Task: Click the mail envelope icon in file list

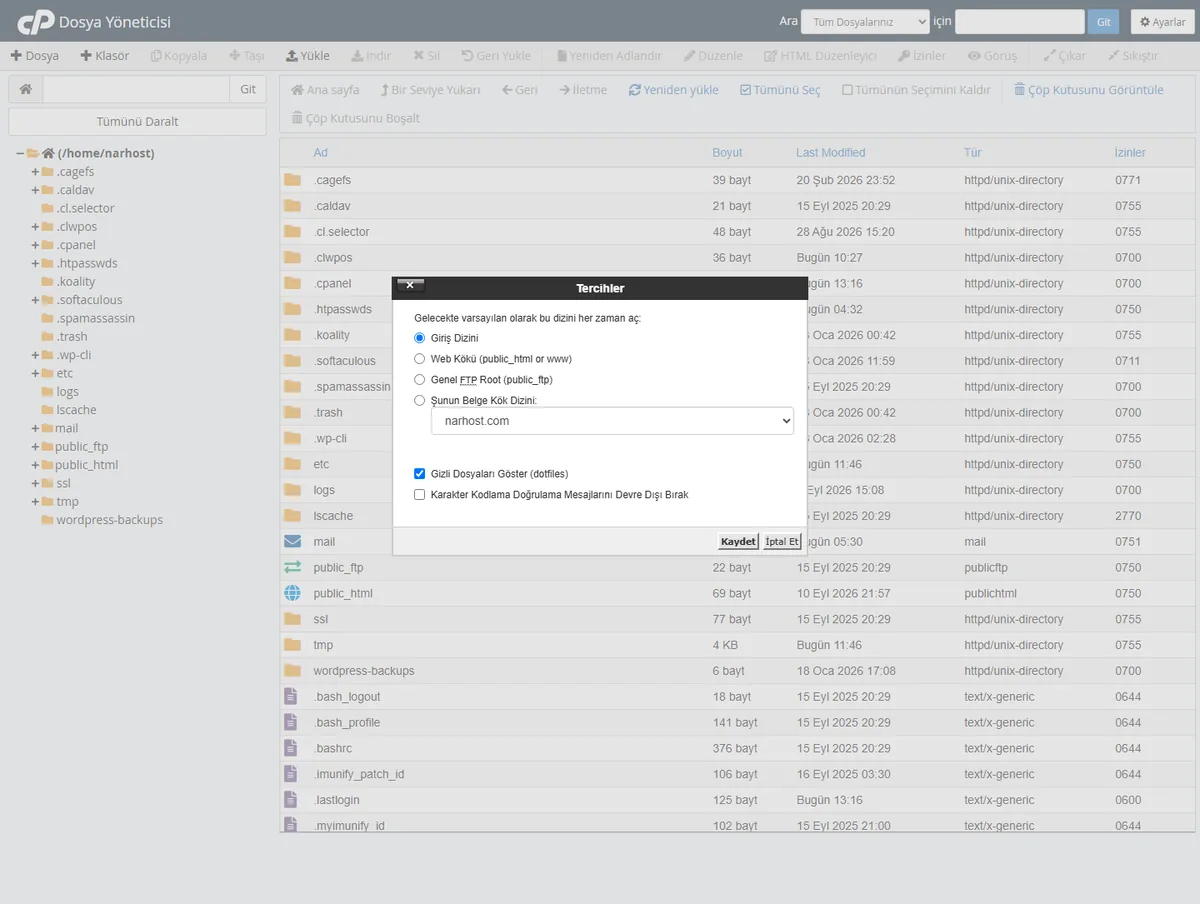Action: (292, 541)
